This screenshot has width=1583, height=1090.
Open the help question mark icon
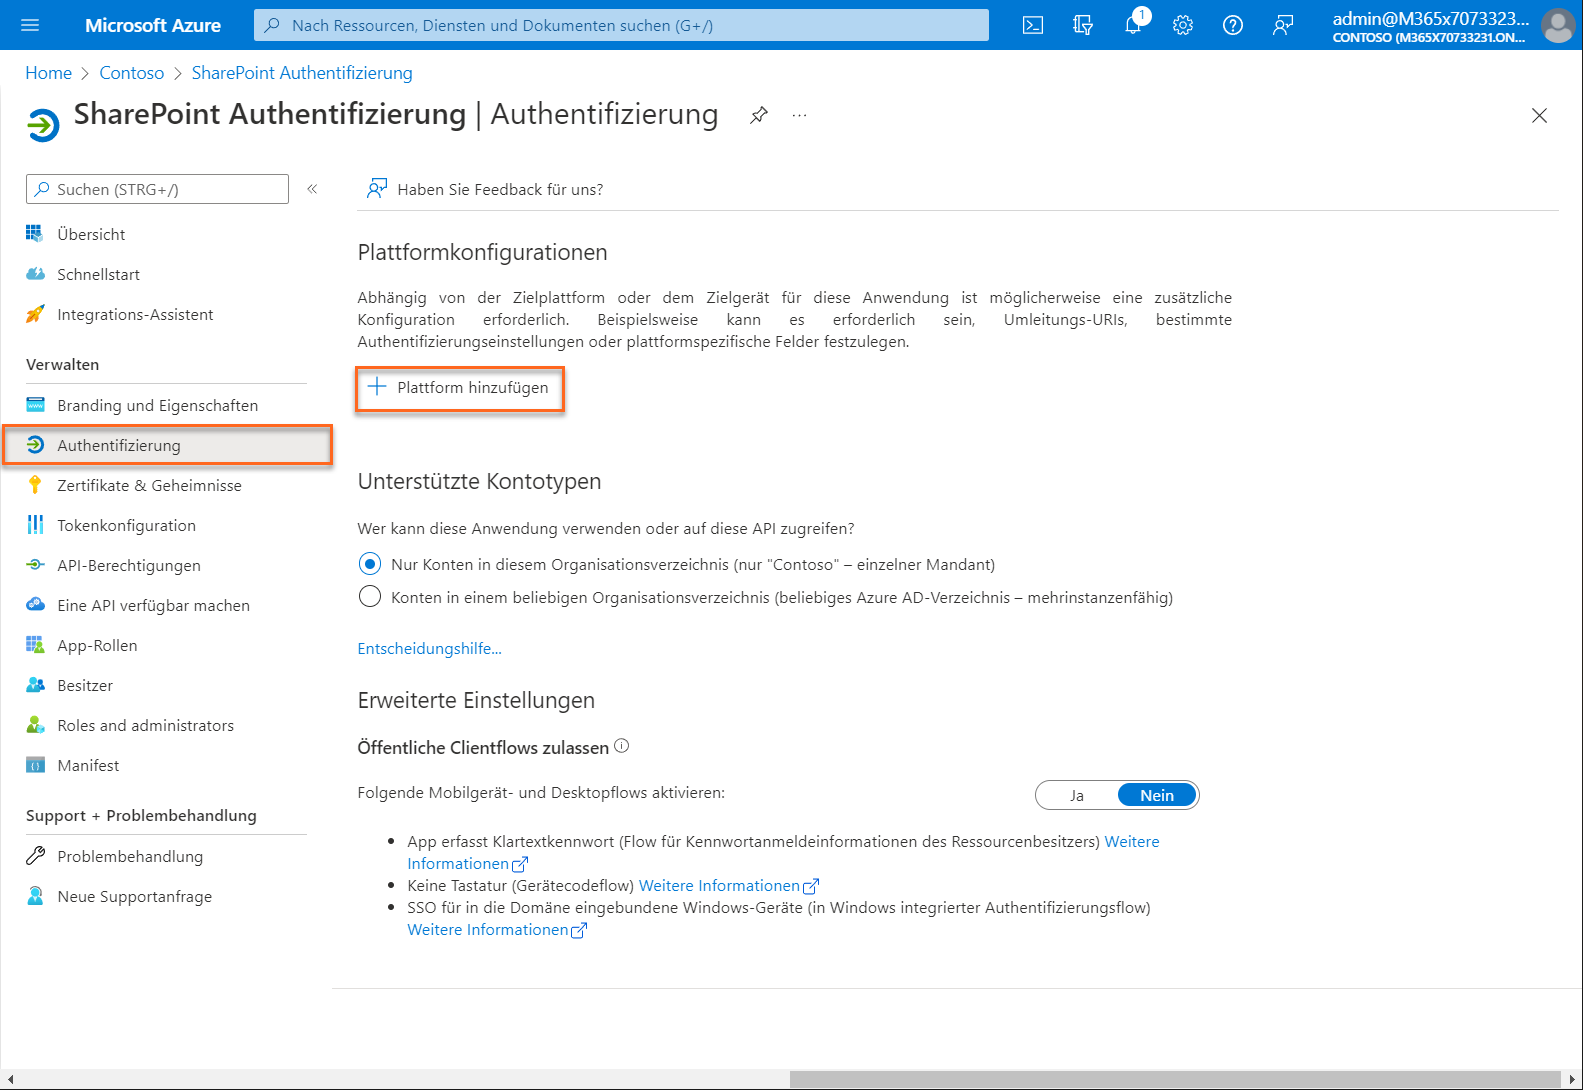[x=1233, y=25]
